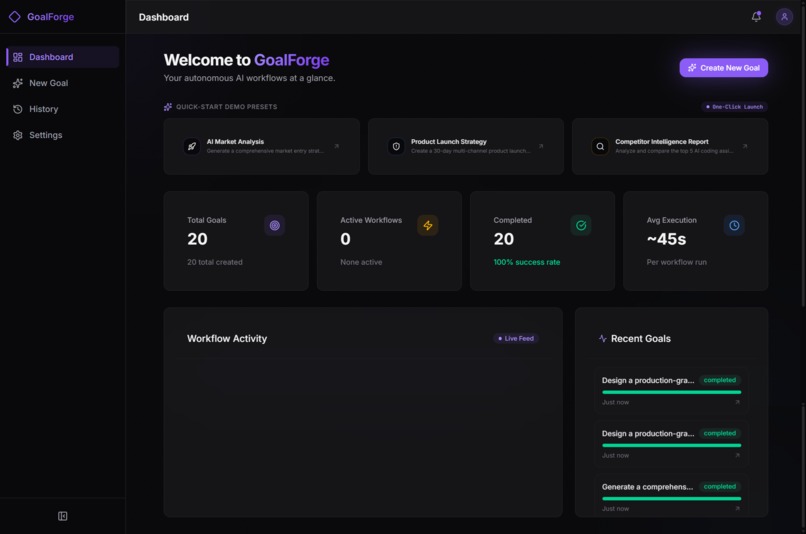
Task: Click the Total Goals value 20
Action: [x=197, y=239]
